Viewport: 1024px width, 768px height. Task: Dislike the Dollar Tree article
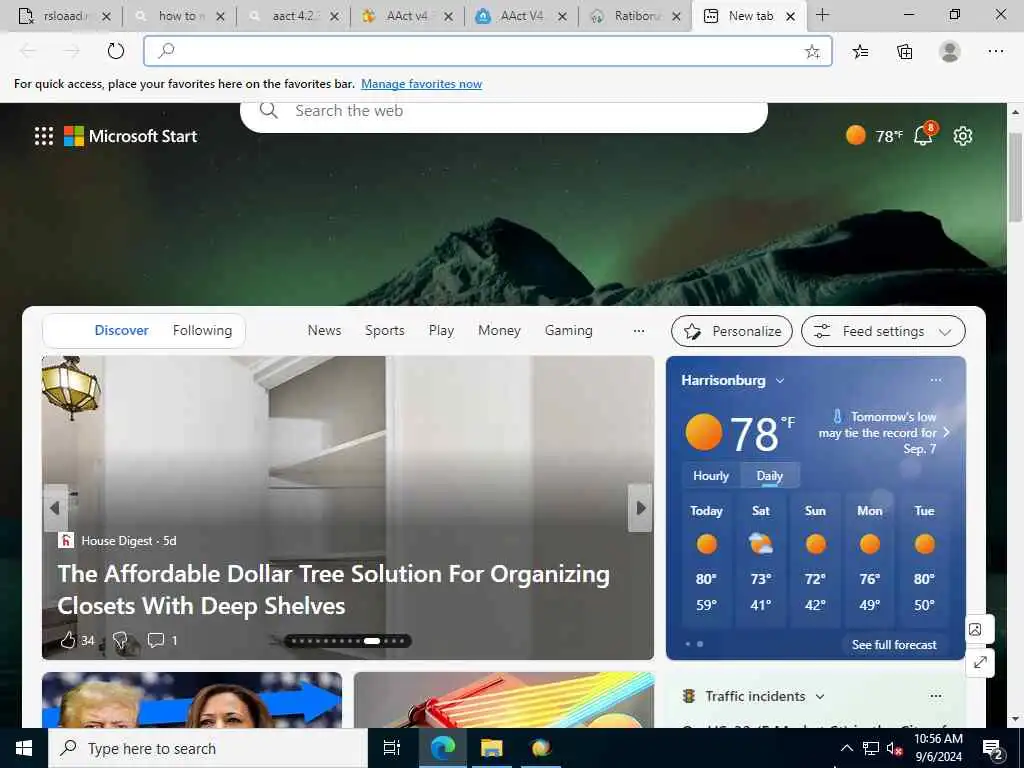click(x=120, y=640)
